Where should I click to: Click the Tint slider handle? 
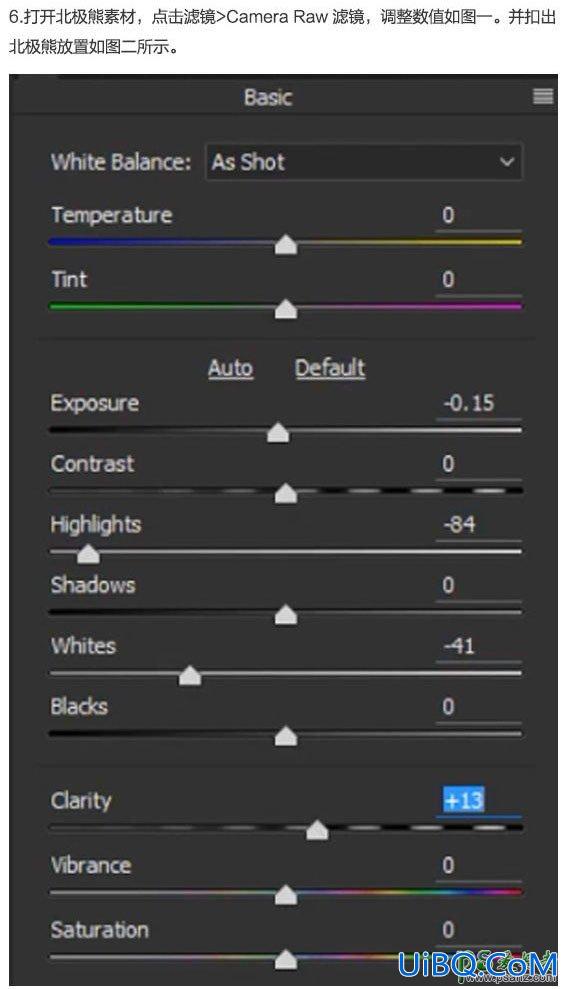pos(286,309)
